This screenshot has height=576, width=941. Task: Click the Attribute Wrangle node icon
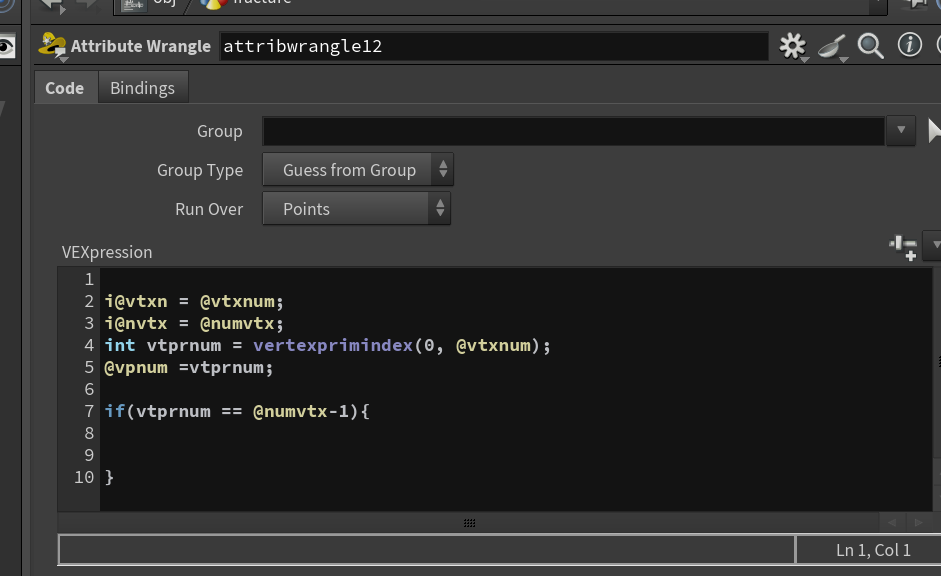52,46
